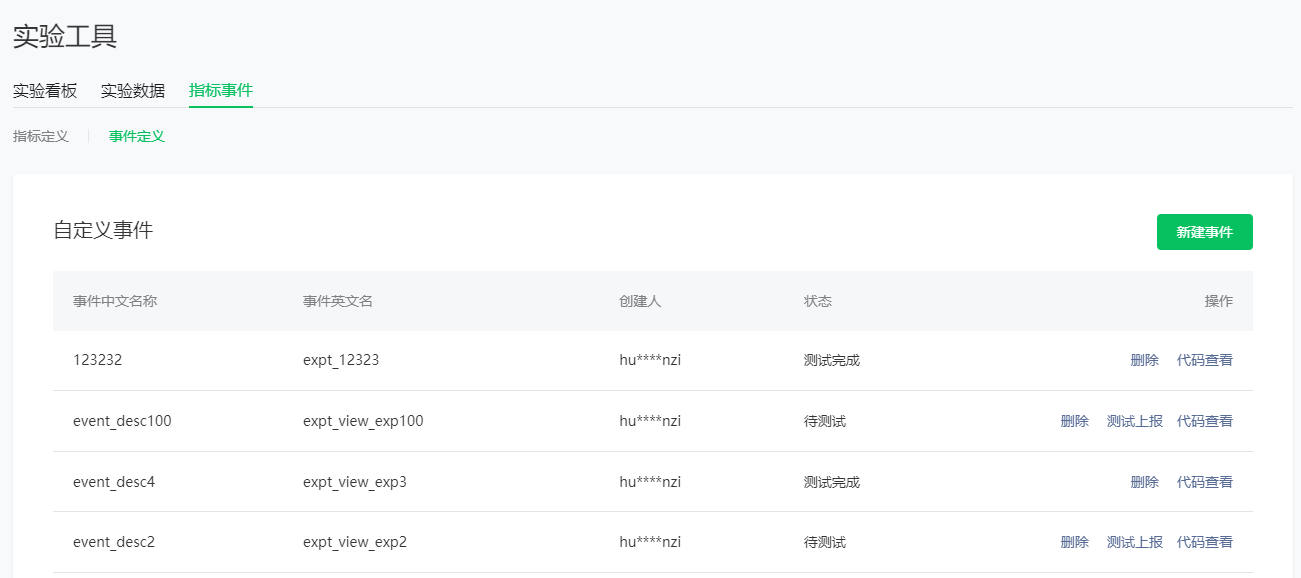Click 测试上报 for event_desc100
Screen dimensions: 1301x578
pos(1134,421)
